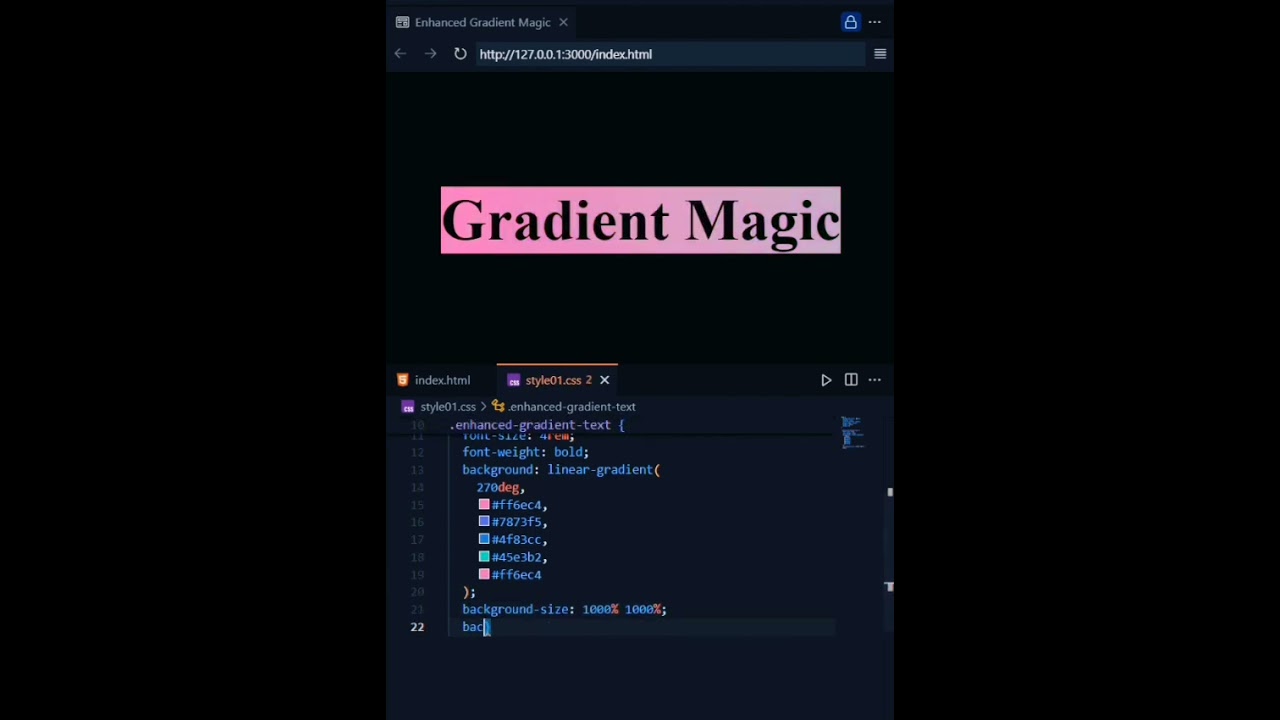Click the linear-gradient( text
Viewport: 1280px width, 720px height.
coord(603,470)
